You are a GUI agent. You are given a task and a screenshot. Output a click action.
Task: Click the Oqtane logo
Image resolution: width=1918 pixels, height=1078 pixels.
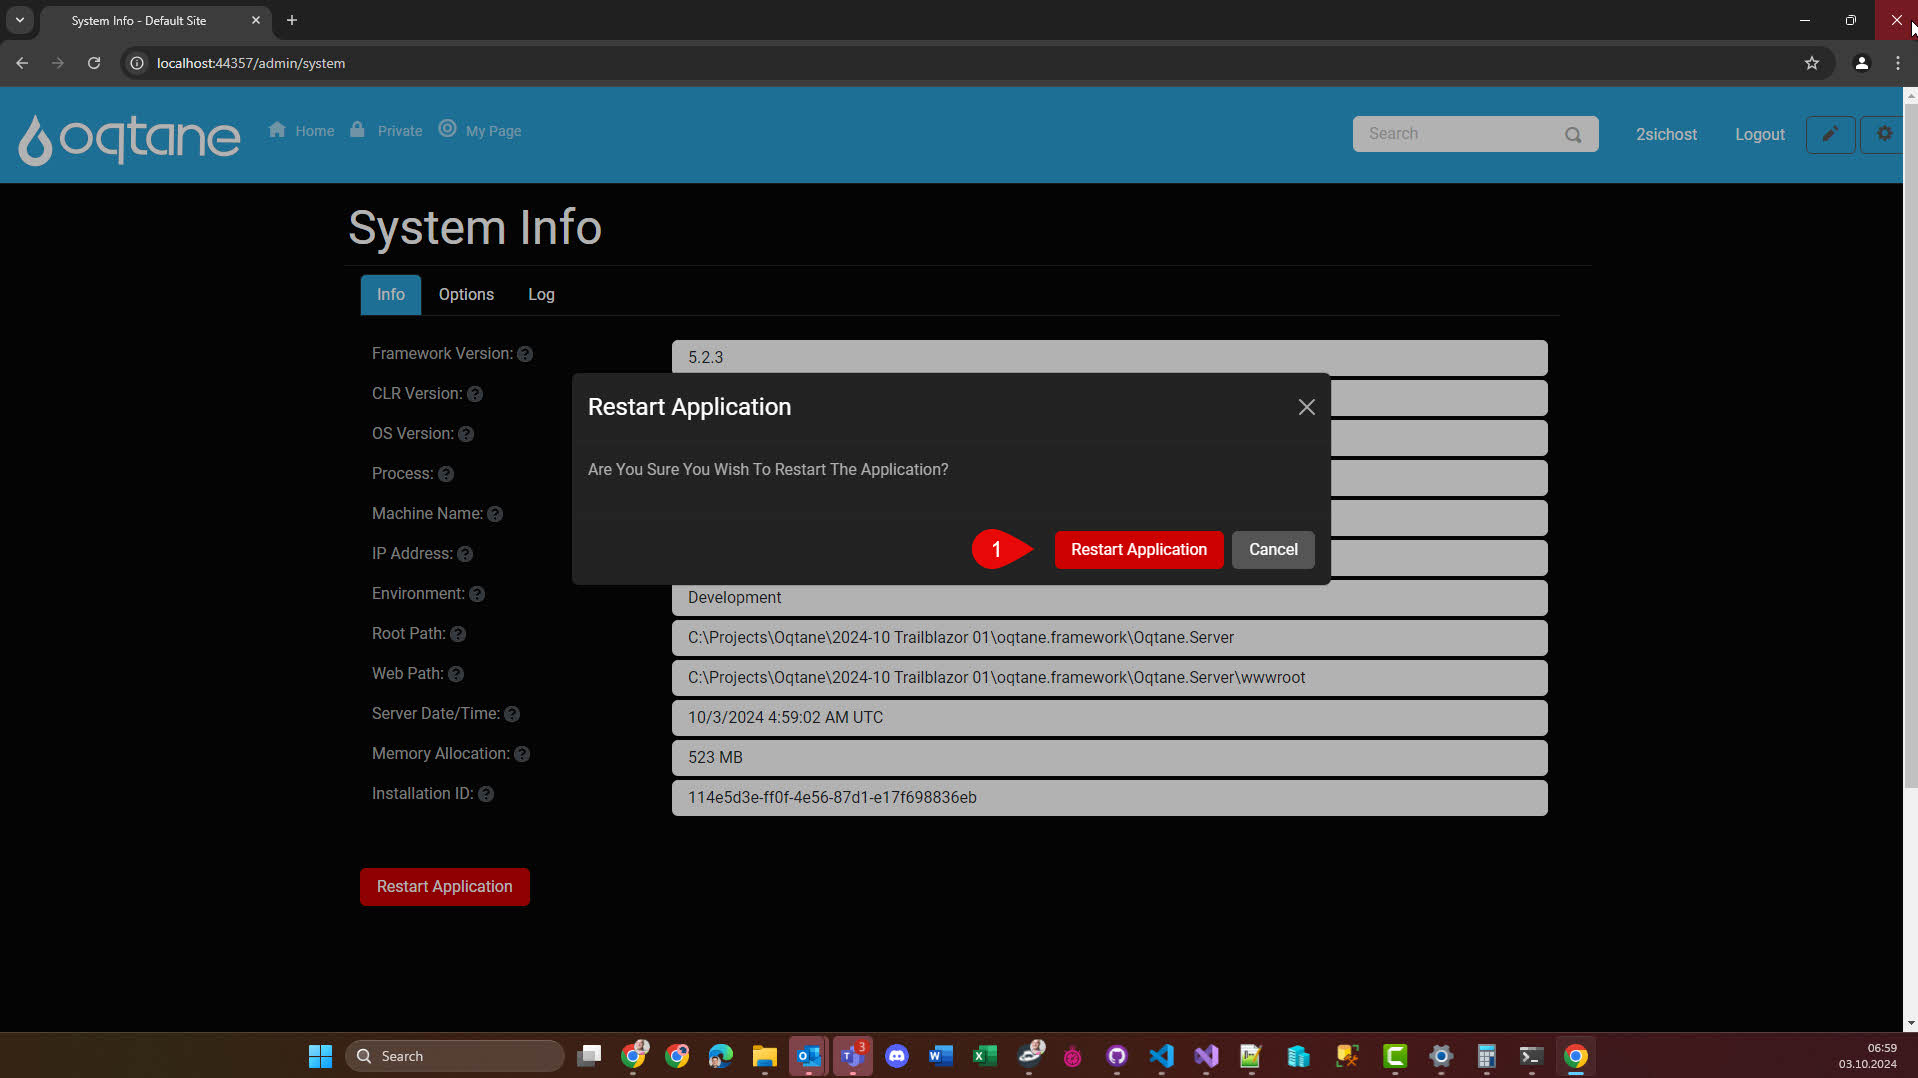pyautogui.click(x=129, y=138)
